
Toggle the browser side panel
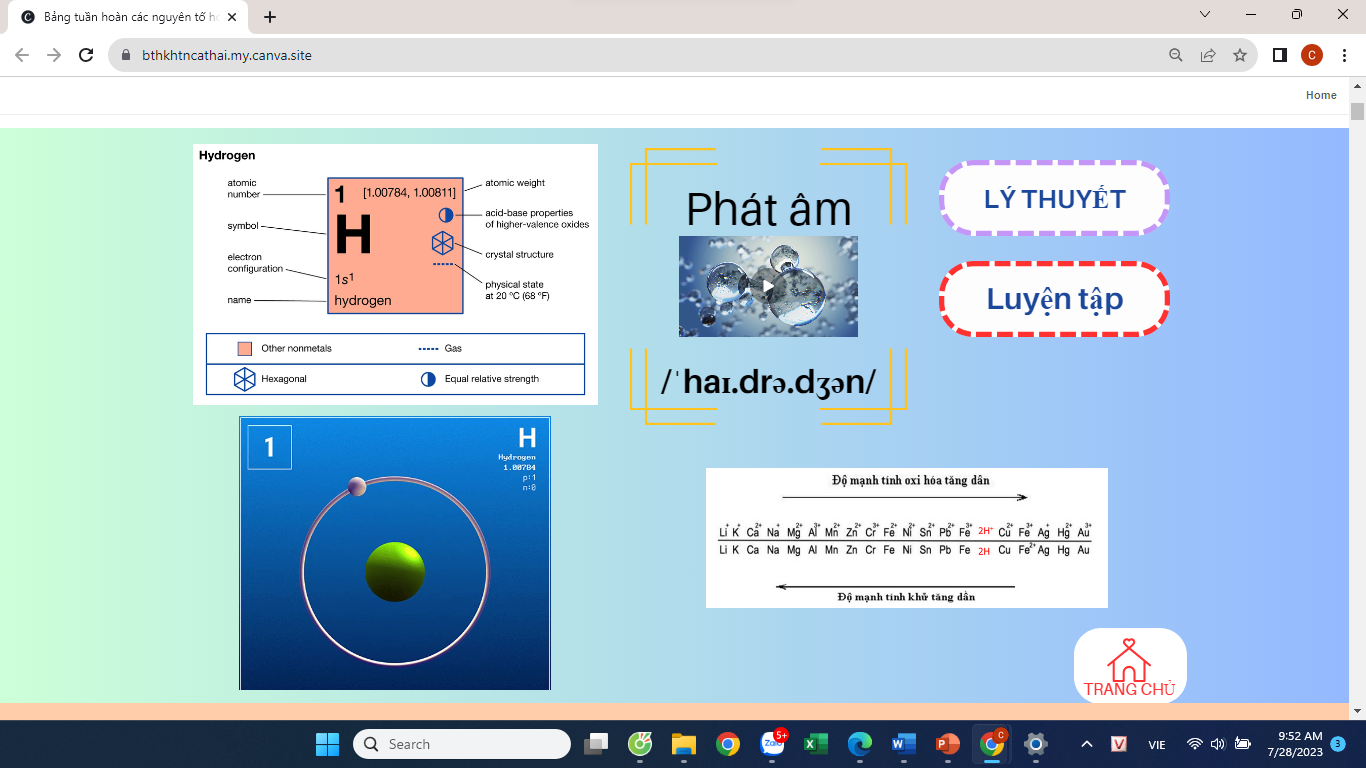1279,55
